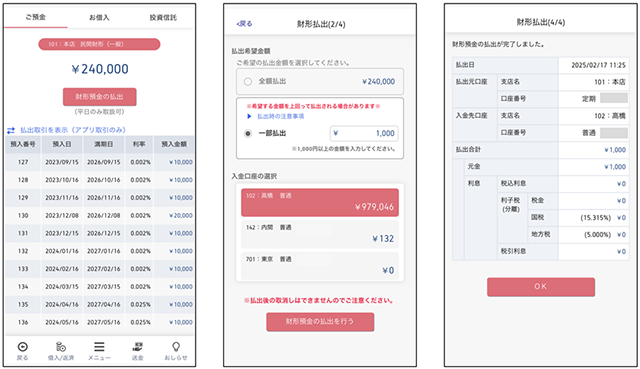Tap the 101:本店 民間財形 account pill

point(99,44)
